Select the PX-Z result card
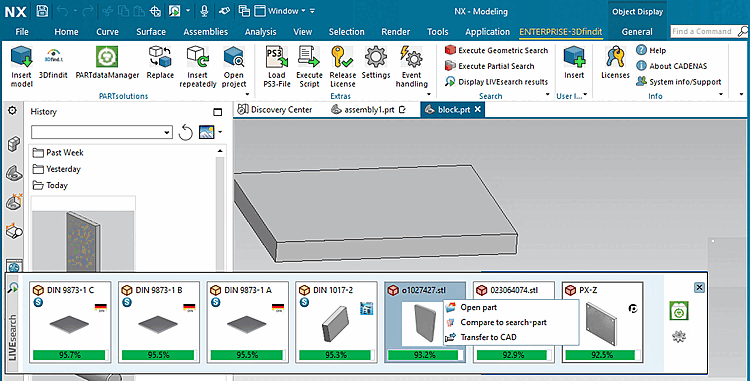Screen dimensions: 750x381 click(x=602, y=322)
